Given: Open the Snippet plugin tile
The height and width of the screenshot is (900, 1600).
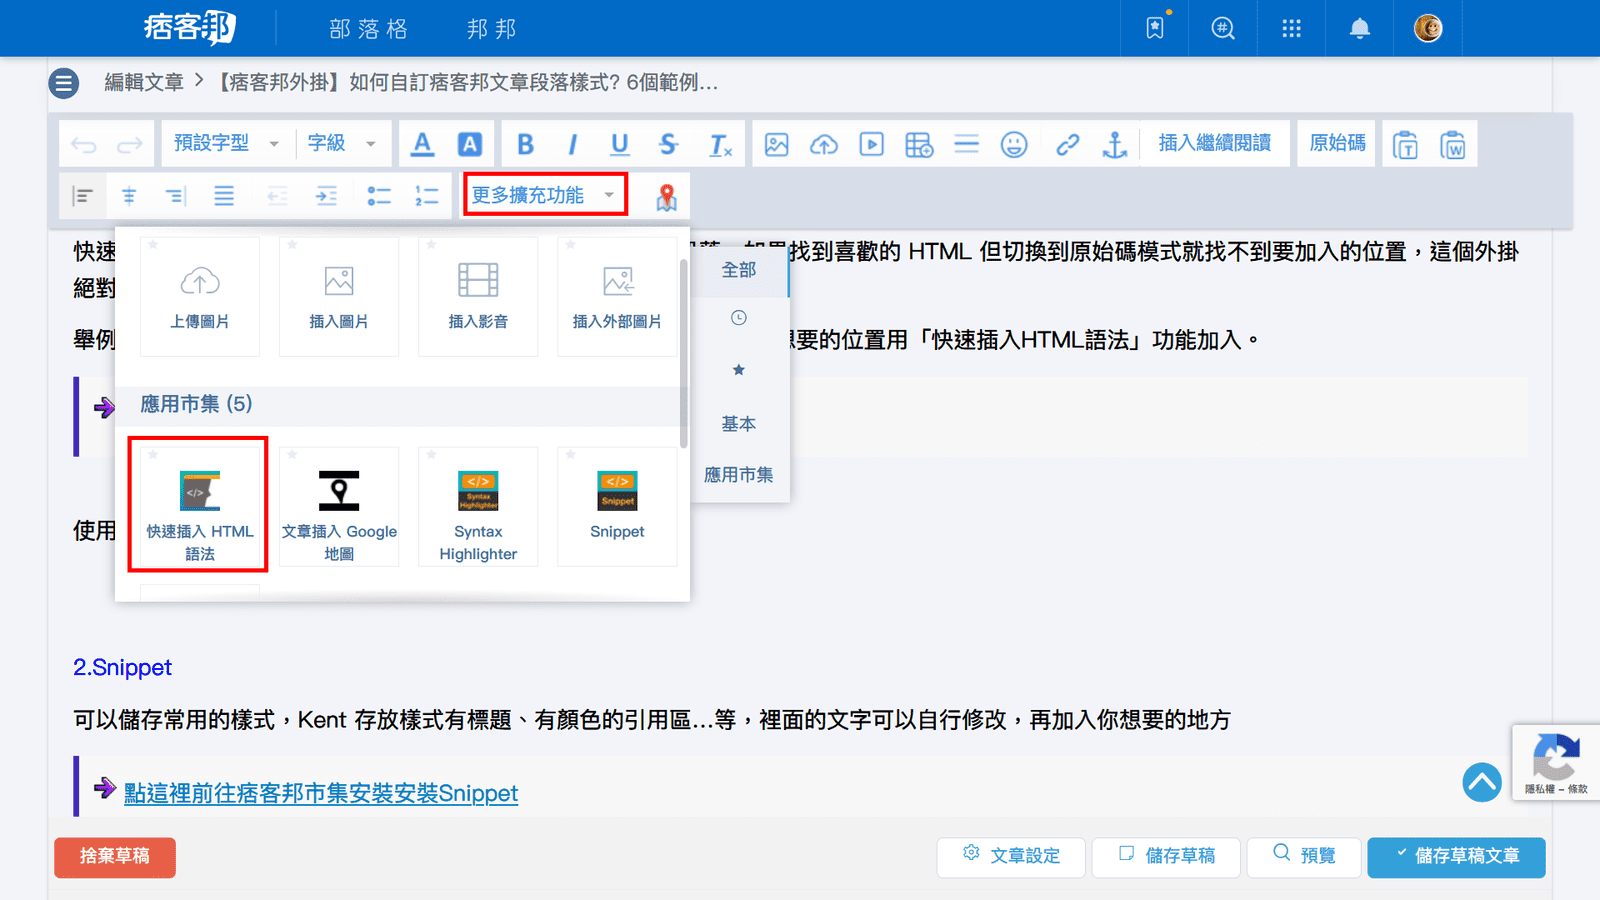Looking at the screenshot, I should coord(617,507).
